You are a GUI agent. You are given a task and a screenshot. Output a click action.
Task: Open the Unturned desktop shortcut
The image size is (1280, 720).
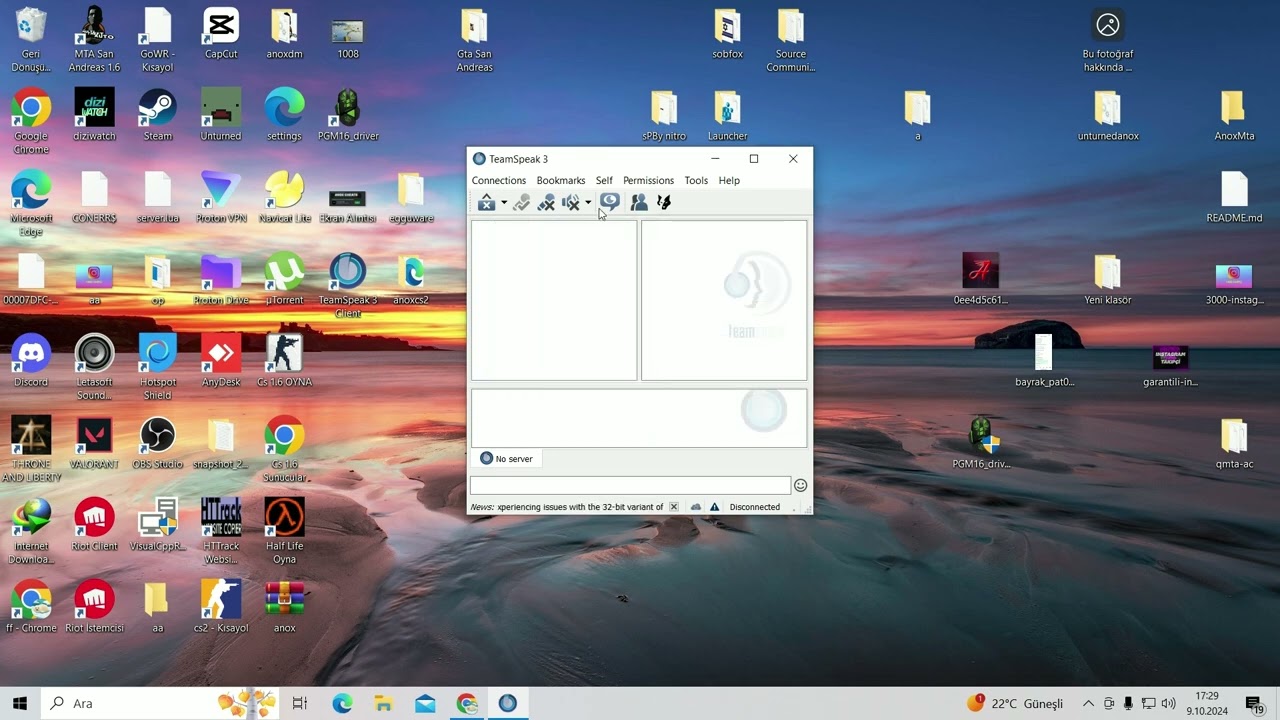point(221,115)
